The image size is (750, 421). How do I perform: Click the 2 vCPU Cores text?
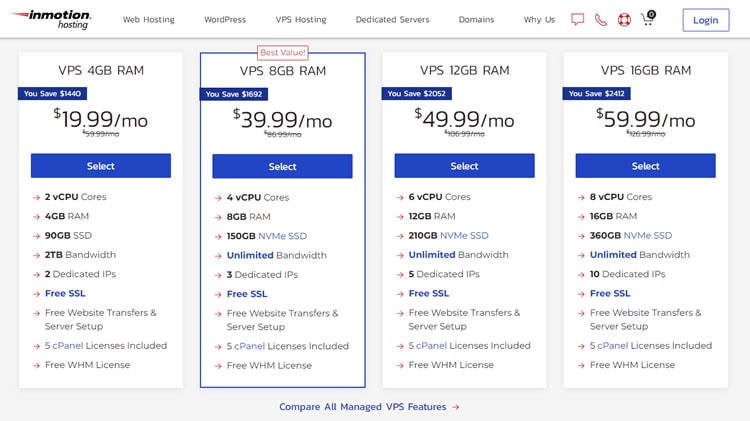(76, 197)
